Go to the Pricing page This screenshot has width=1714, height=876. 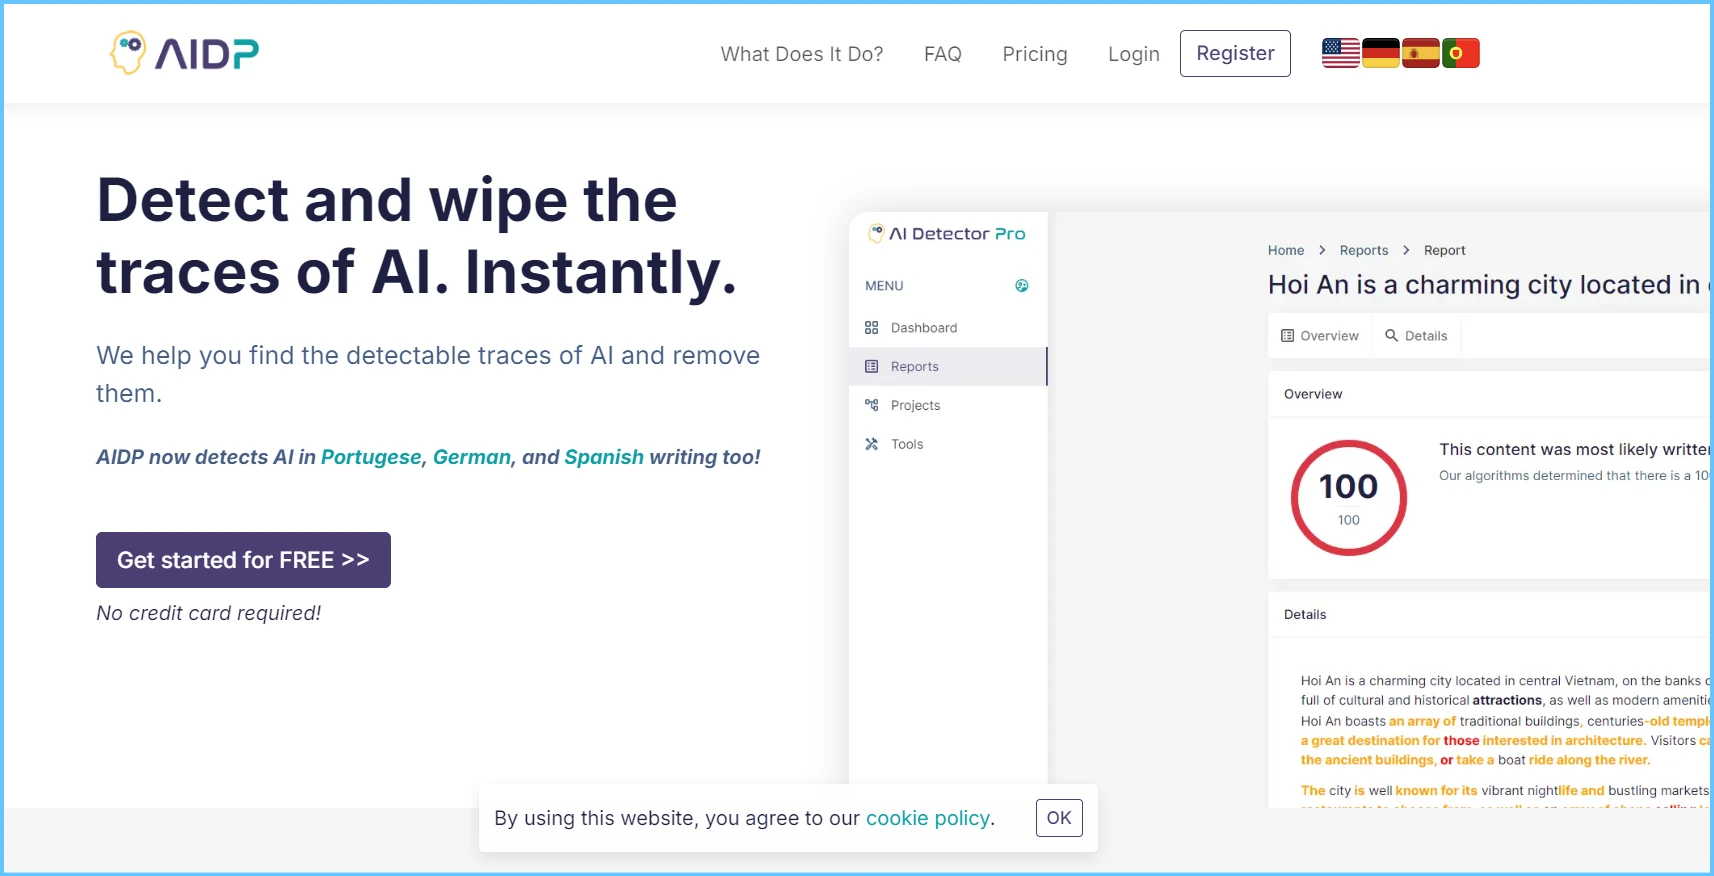pos(1035,54)
